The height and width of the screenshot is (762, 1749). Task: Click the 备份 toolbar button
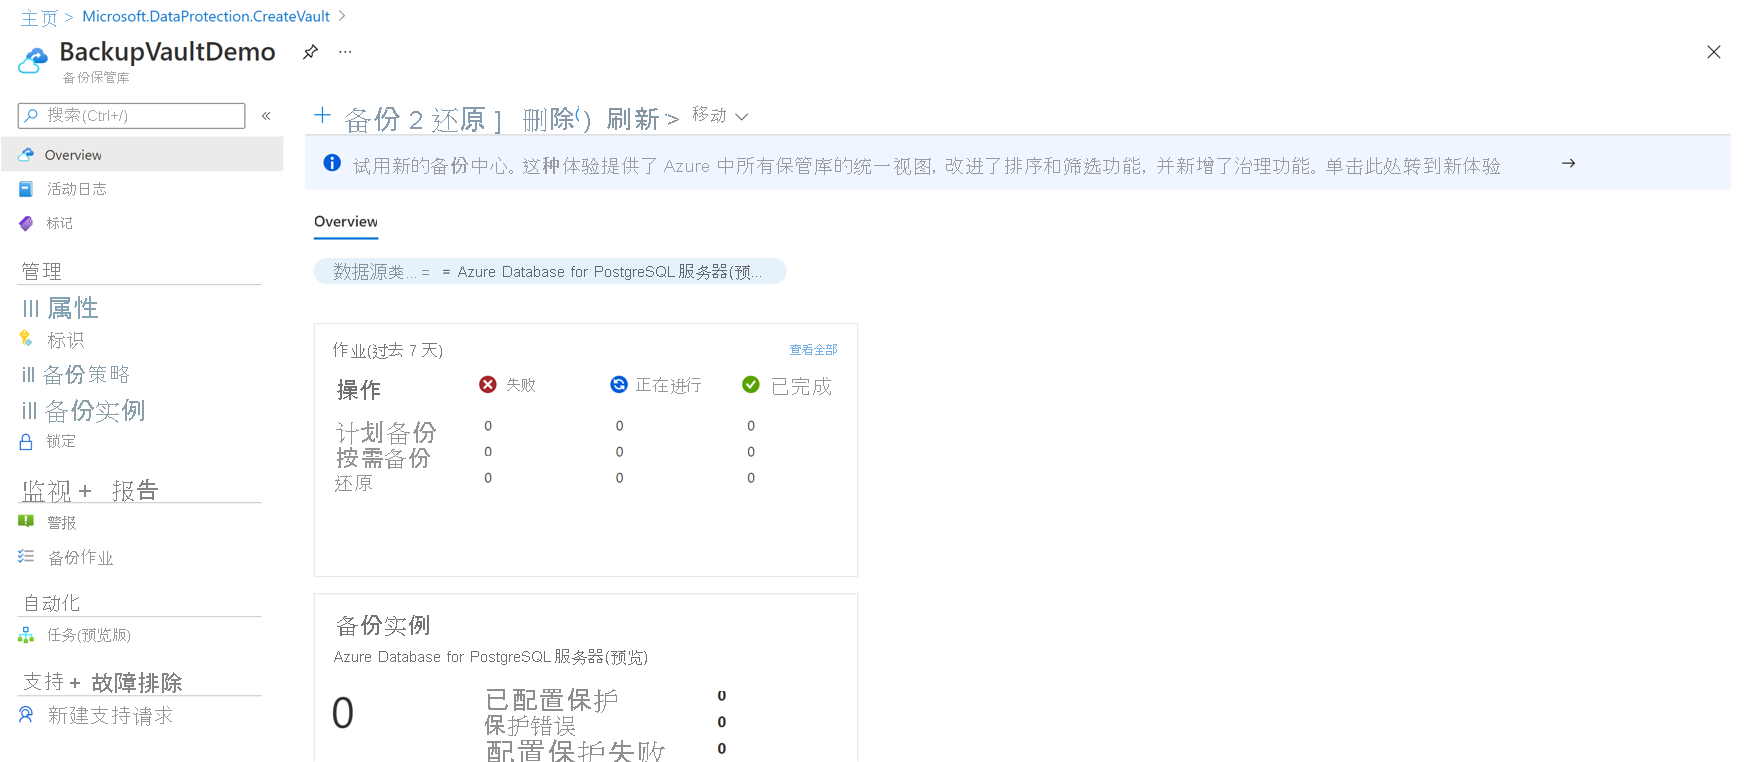(x=372, y=120)
